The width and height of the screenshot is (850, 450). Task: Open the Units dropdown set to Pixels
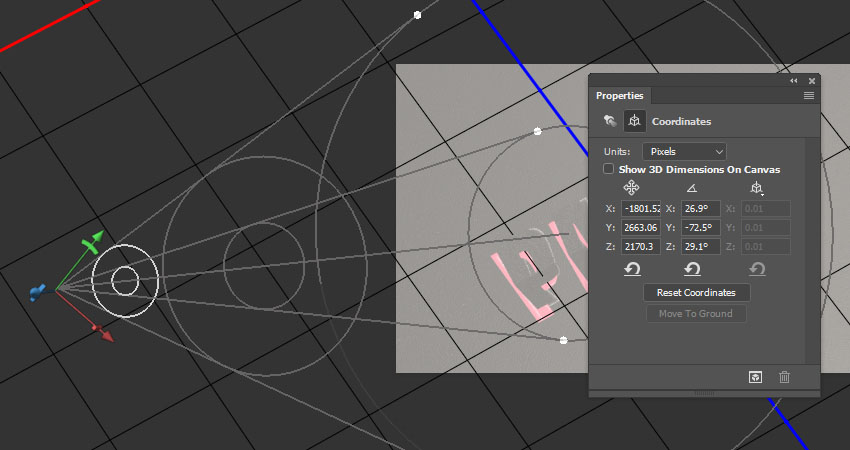(x=684, y=152)
